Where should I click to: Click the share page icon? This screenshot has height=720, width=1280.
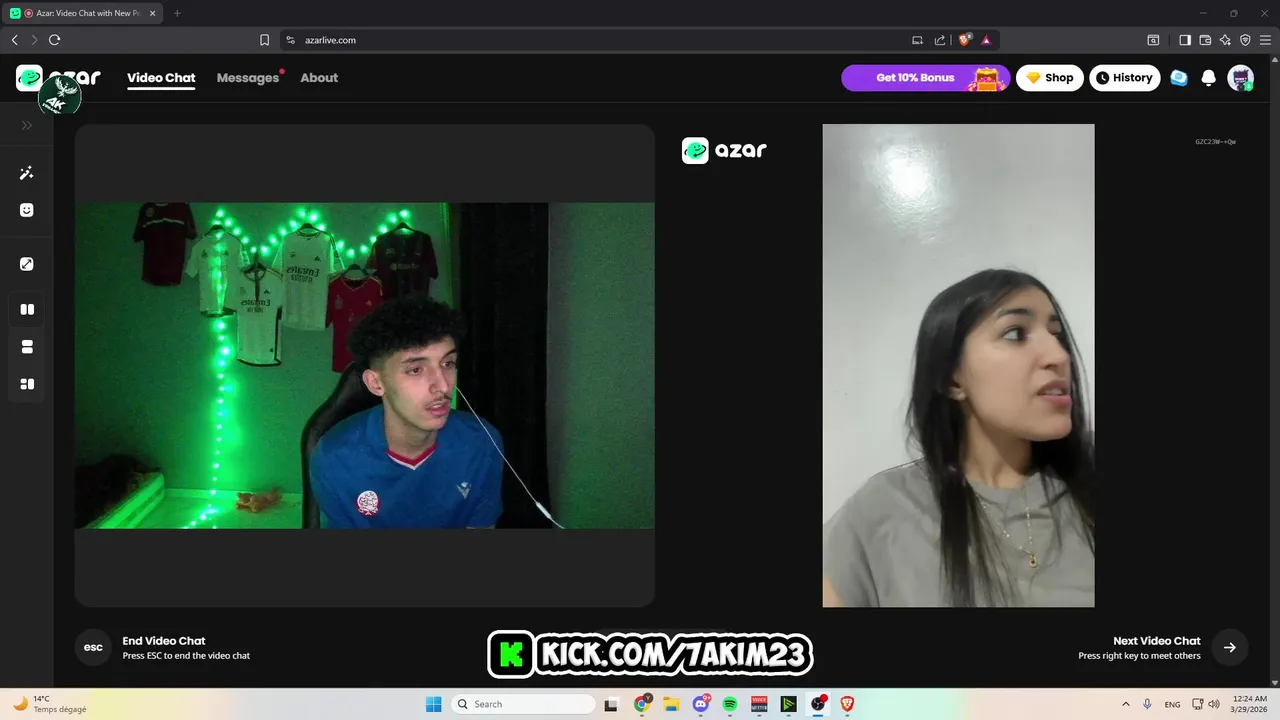pyautogui.click(x=940, y=40)
